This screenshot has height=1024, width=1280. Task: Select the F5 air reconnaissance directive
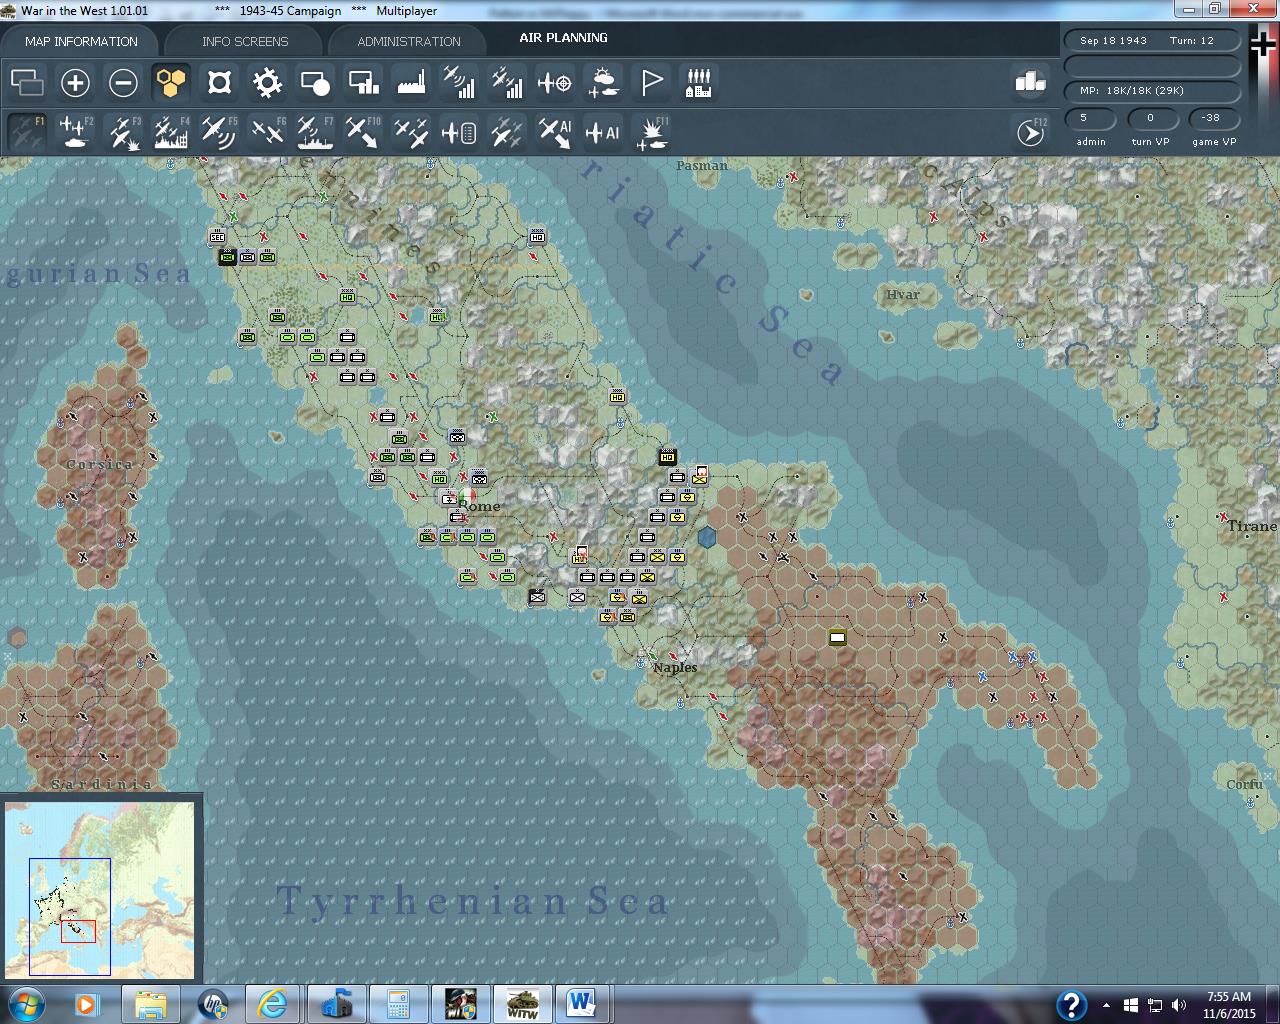[x=219, y=132]
